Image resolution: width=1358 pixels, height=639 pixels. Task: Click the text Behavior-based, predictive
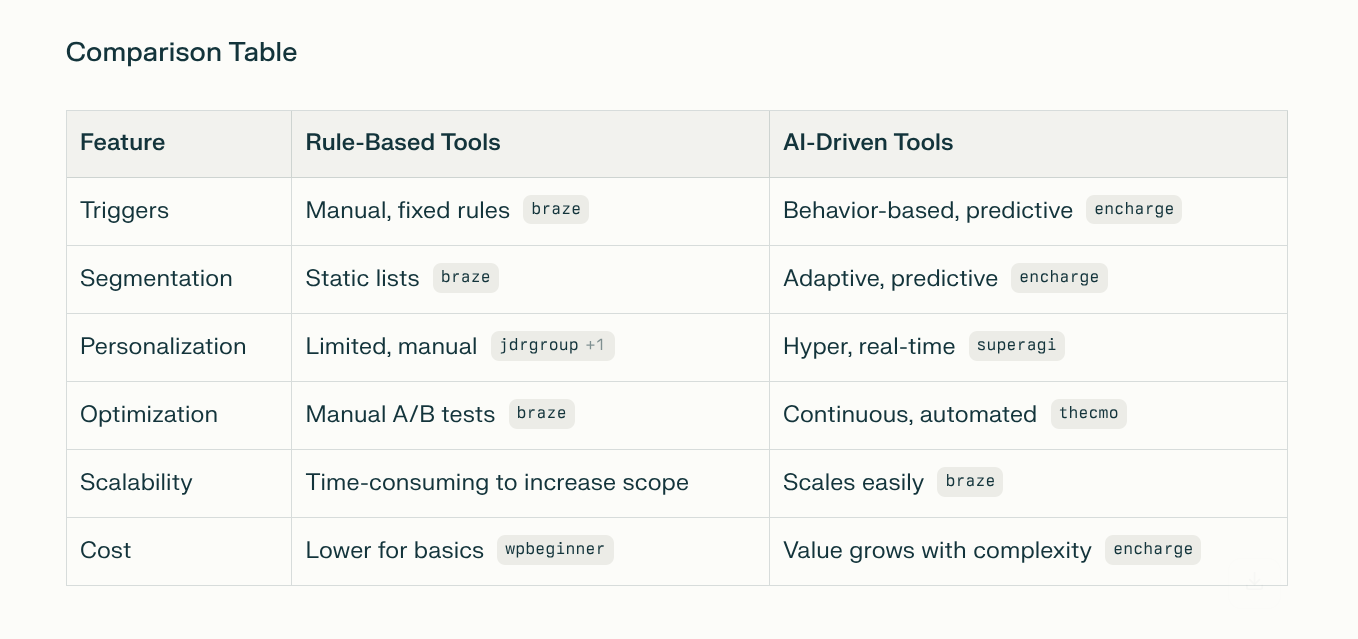(928, 210)
